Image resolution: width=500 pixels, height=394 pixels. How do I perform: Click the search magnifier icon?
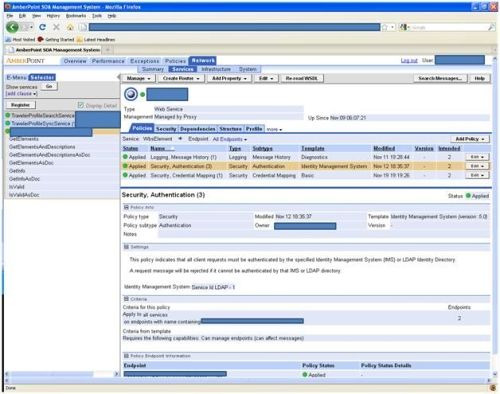tap(491, 27)
